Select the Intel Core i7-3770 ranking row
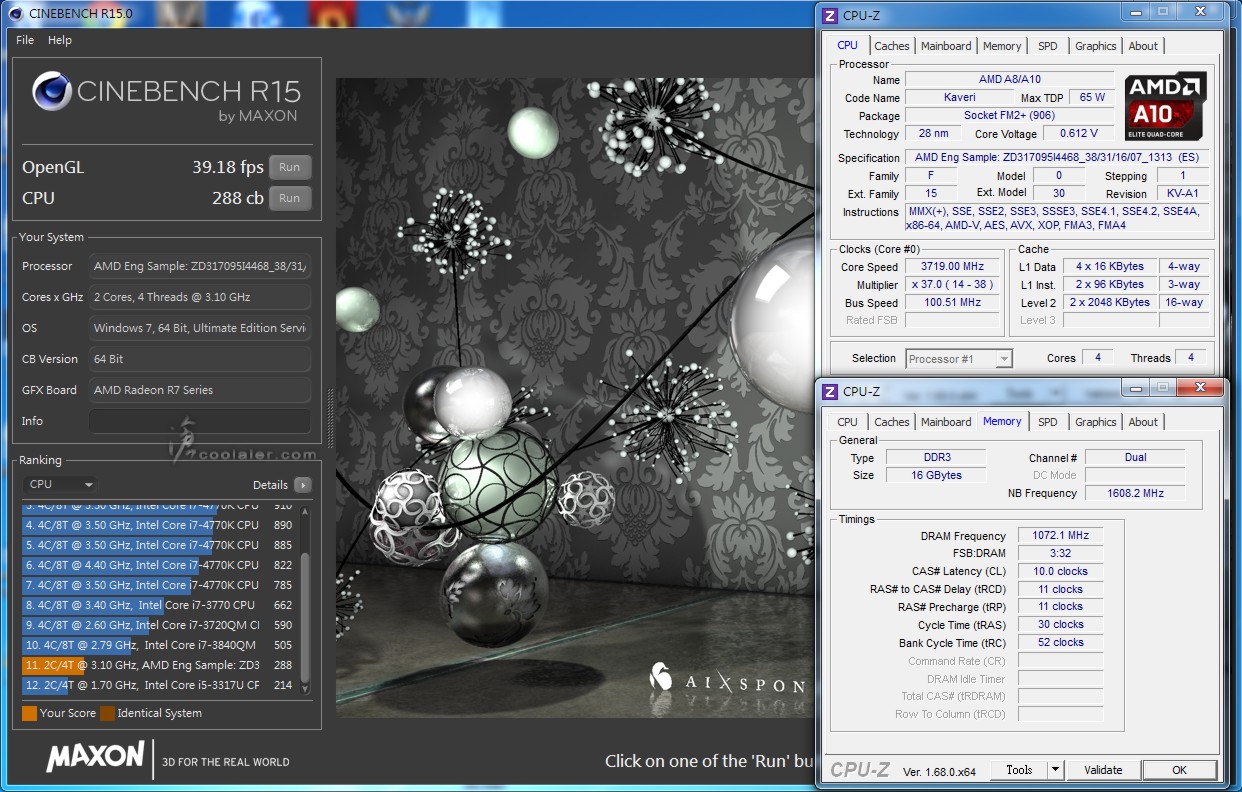Image resolution: width=1242 pixels, height=792 pixels. point(160,605)
